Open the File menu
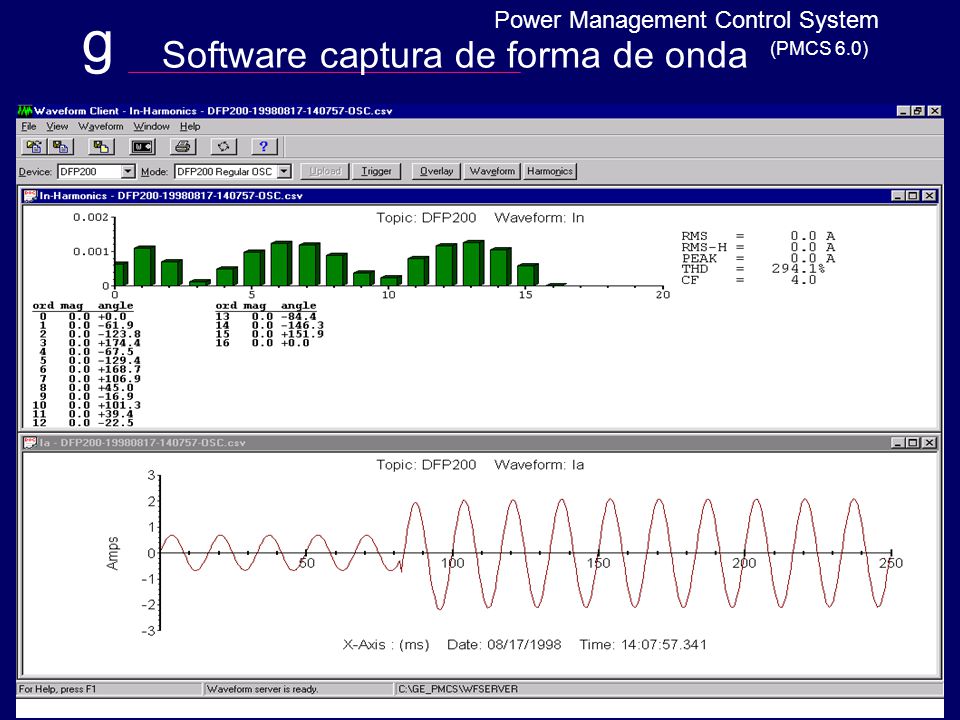Screen dimensions: 960x720 coord(29,127)
